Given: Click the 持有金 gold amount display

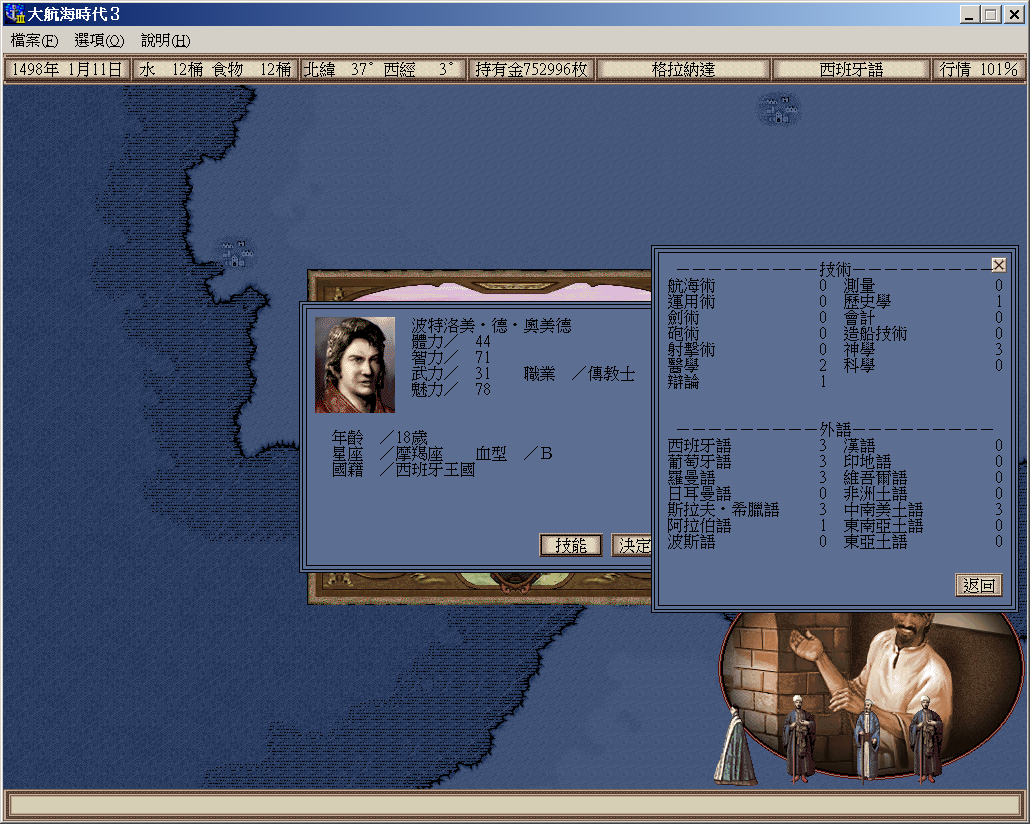Looking at the screenshot, I should (x=532, y=70).
